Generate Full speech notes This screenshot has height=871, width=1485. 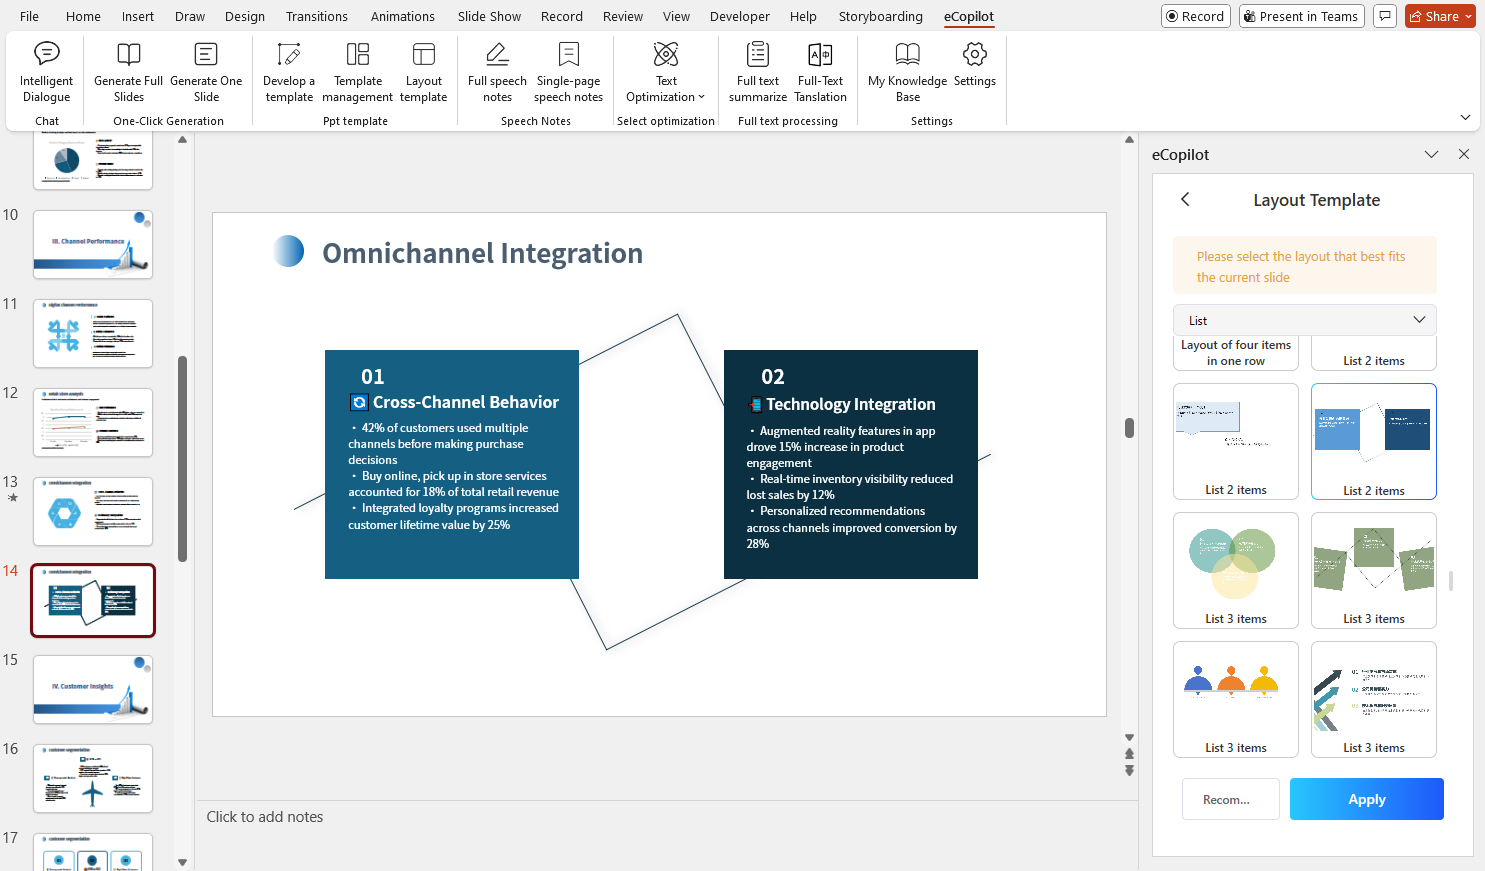(x=497, y=70)
